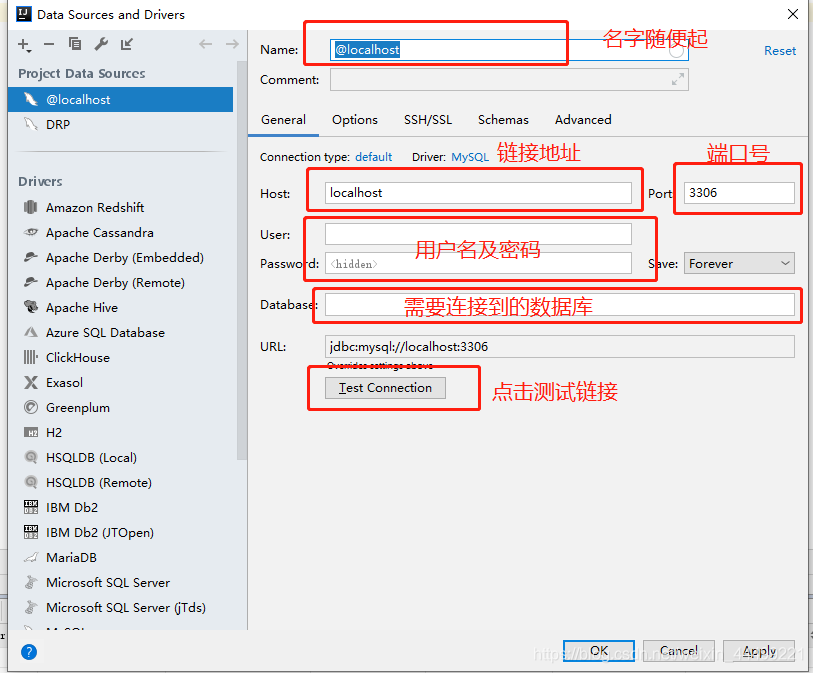Open the Save password Forever dropdown
The width and height of the screenshot is (813, 673).
739,263
